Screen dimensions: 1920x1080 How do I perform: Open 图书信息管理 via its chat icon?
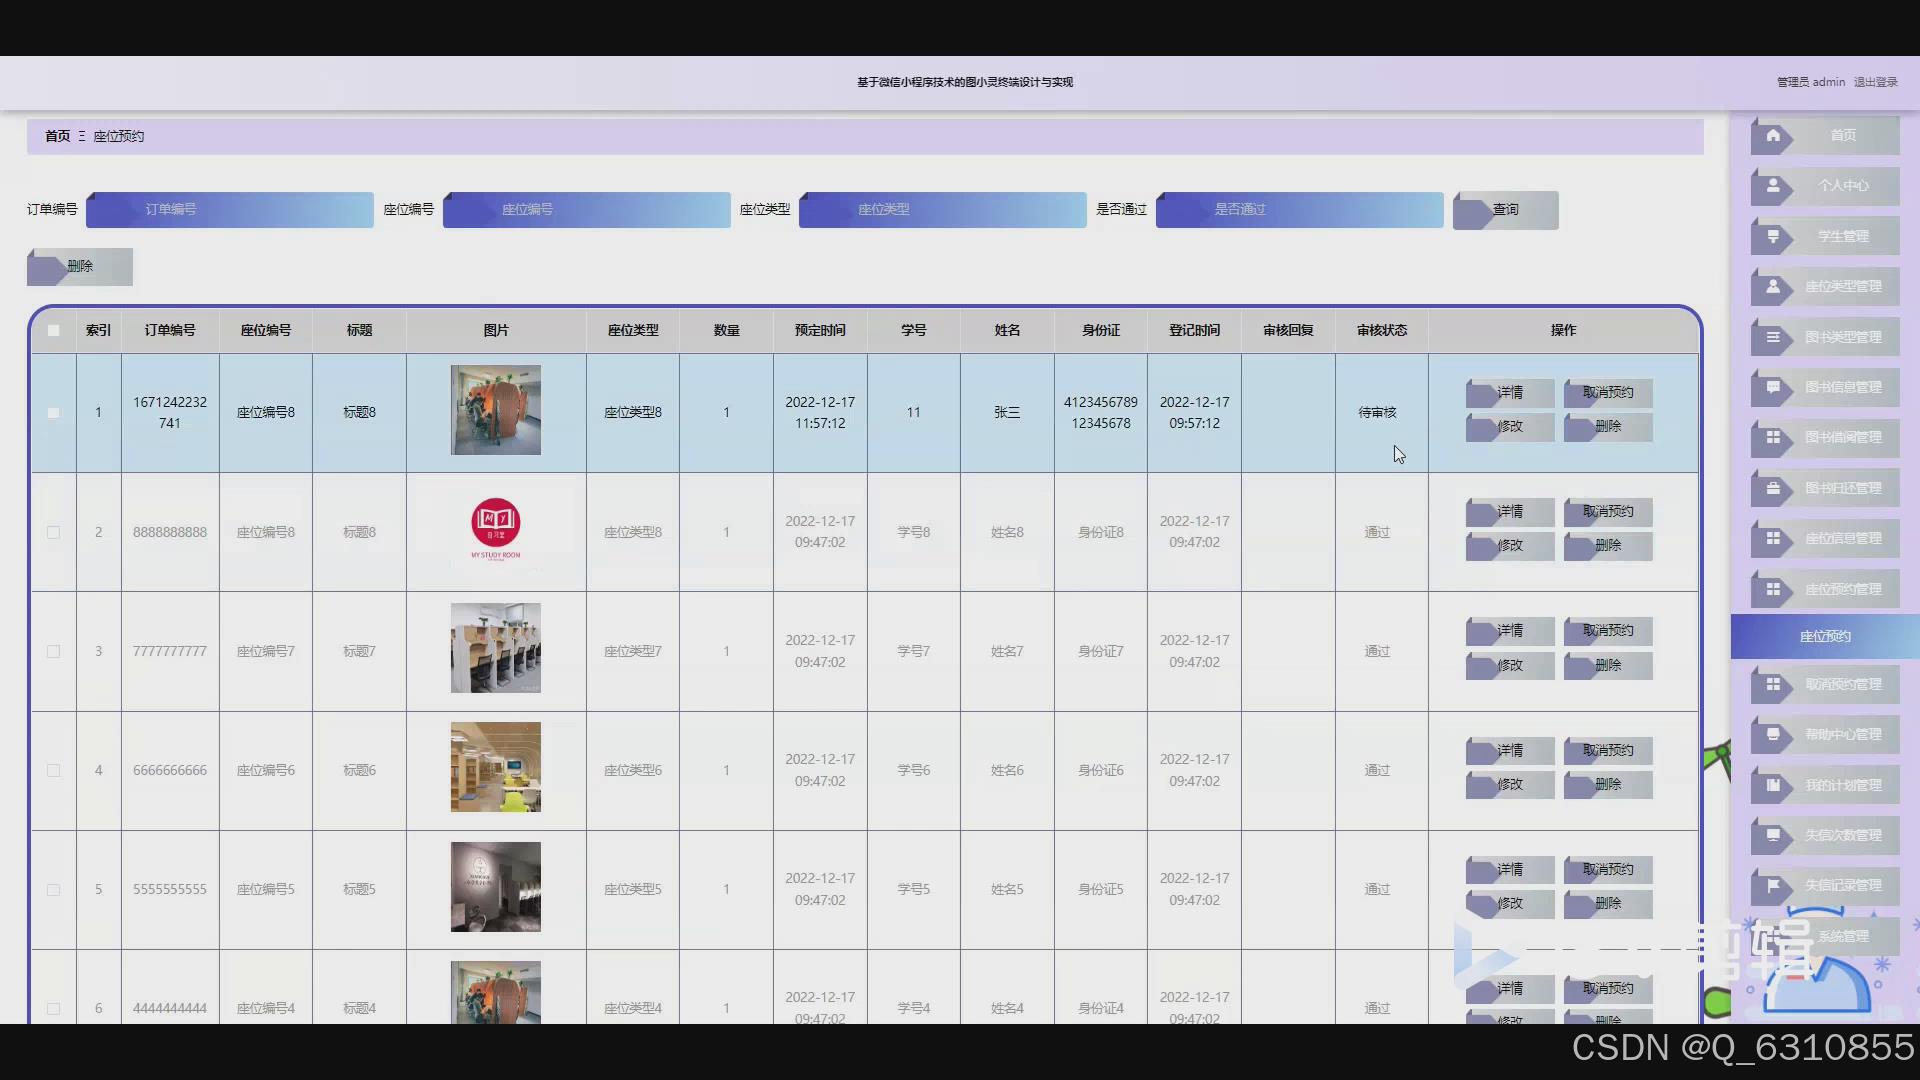coord(1773,387)
